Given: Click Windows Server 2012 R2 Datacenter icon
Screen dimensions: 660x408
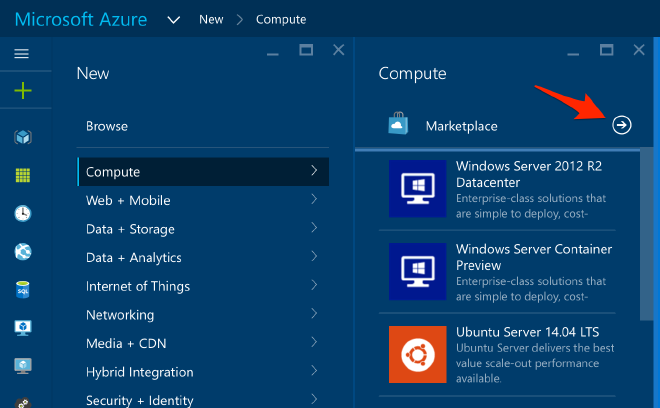Looking at the screenshot, I should click(x=418, y=189).
